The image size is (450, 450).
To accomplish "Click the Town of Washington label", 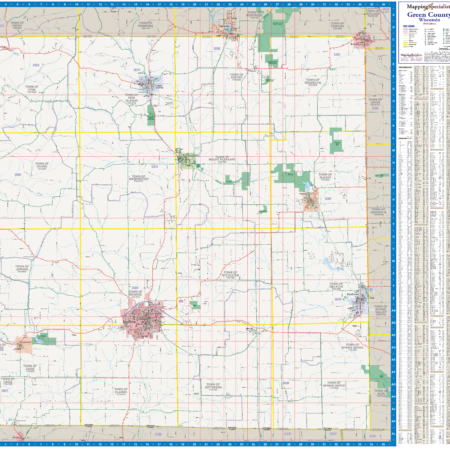I will 138,178.
